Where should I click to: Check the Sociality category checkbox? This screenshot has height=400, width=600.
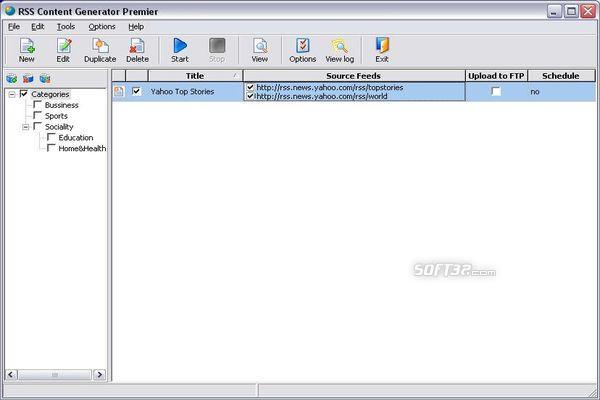pos(38,126)
